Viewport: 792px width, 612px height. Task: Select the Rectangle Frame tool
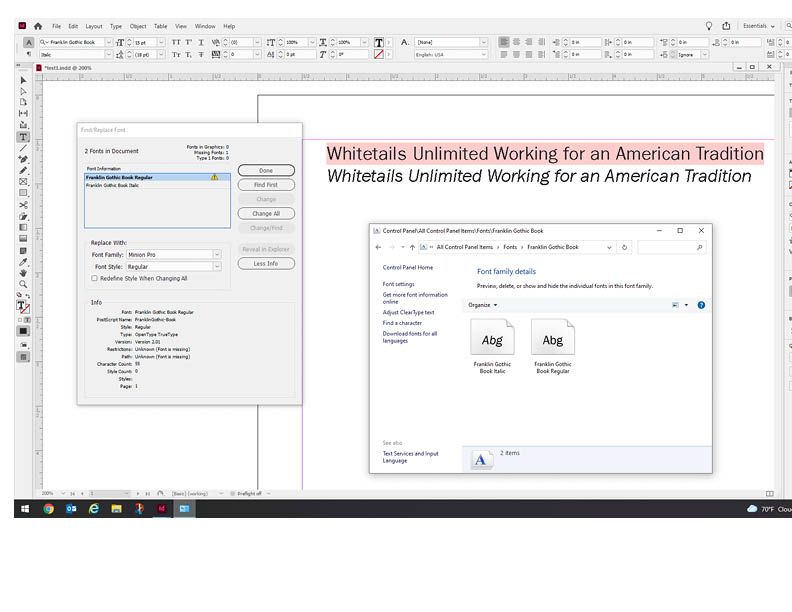pyautogui.click(x=23, y=182)
